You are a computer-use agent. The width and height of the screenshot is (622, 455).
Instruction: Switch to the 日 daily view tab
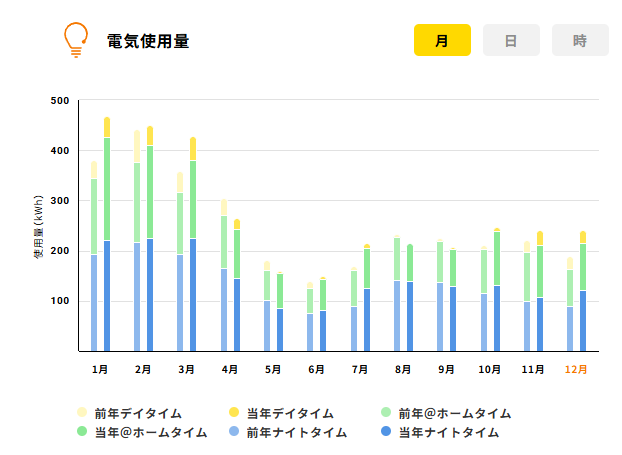[x=511, y=40]
